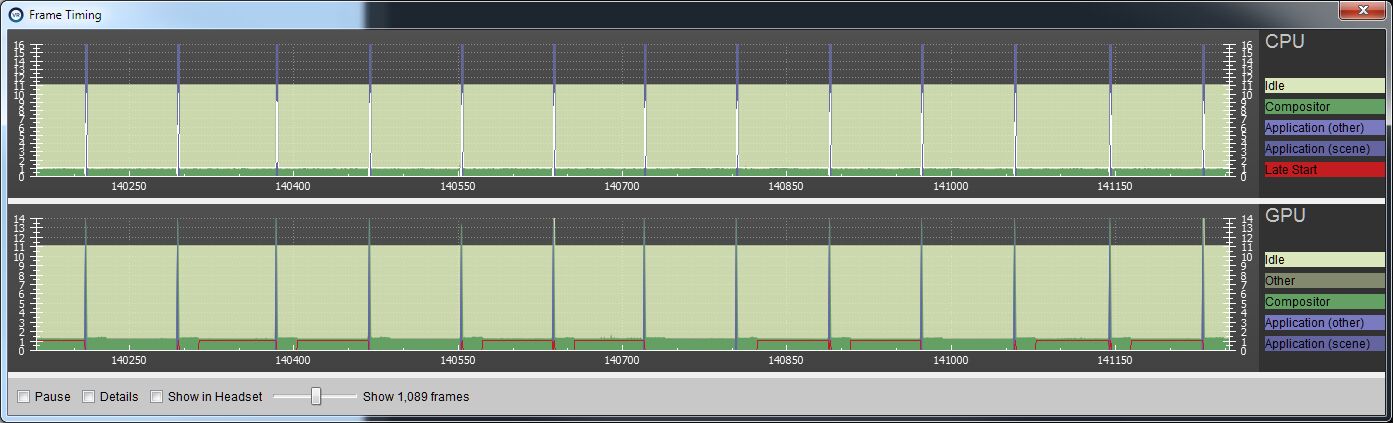
Task: Select GPU Application (scene) legend entry
Action: [1324, 344]
